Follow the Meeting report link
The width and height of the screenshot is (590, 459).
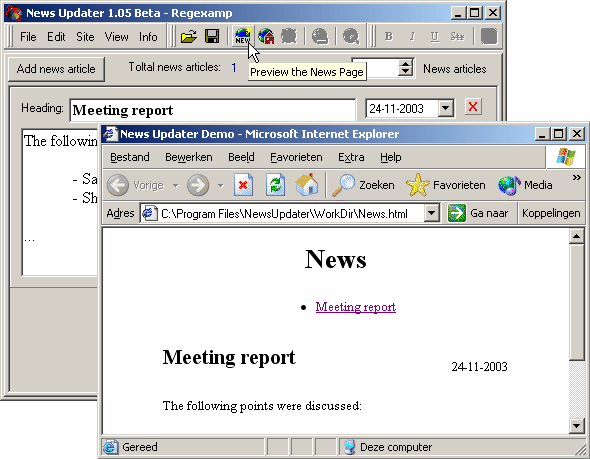[x=356, y=307]
